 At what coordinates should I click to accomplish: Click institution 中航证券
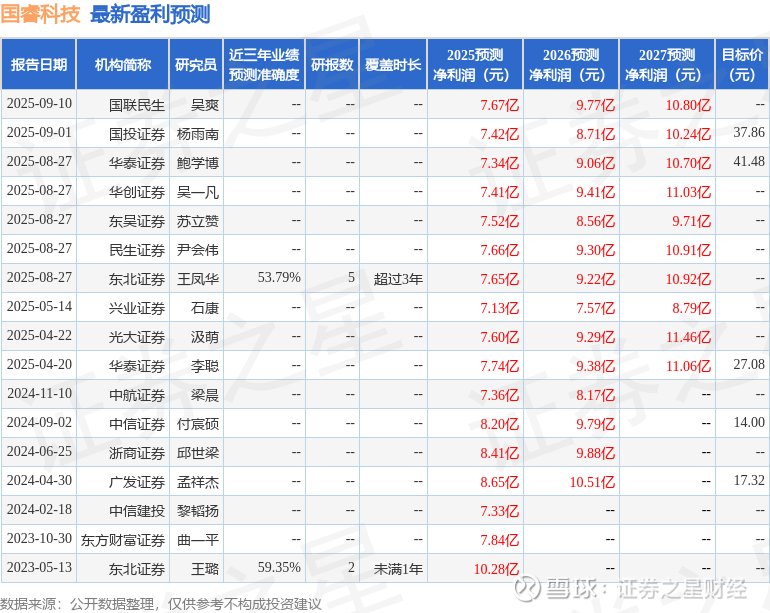coord(137,394)
